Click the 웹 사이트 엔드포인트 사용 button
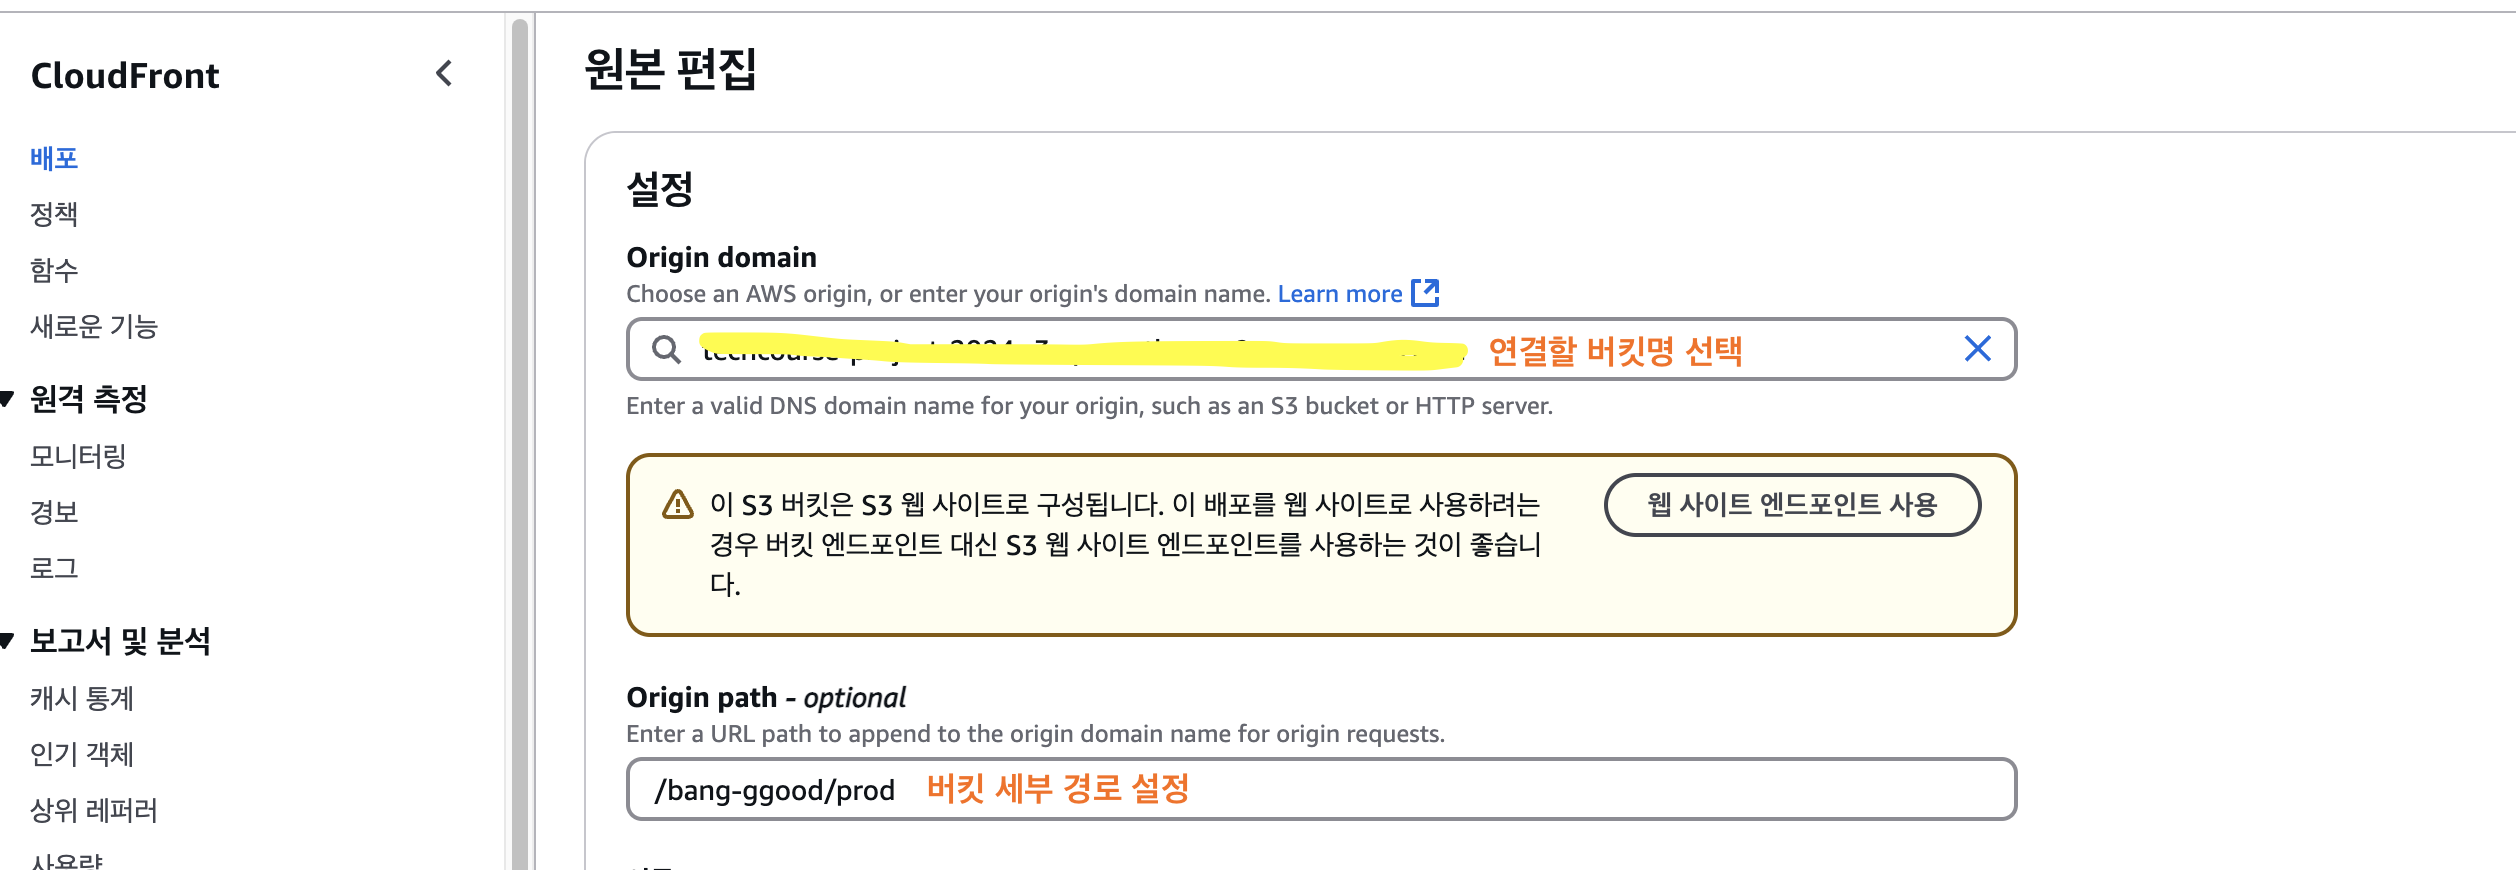This screenshot has height=870, width=2516. point(1792,505)
